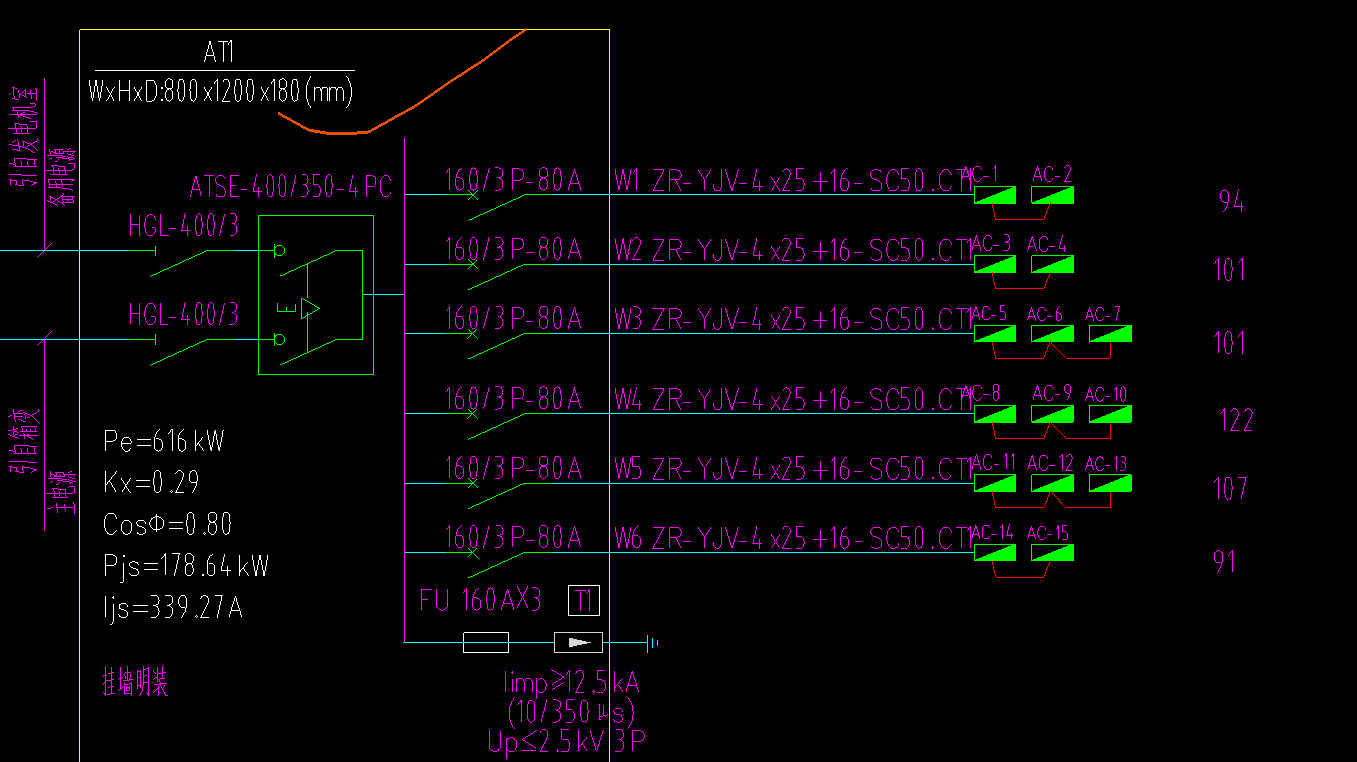The image size is (1357, 762).
Task: Select the AC-6 unit symbol
Action: 1053,334
